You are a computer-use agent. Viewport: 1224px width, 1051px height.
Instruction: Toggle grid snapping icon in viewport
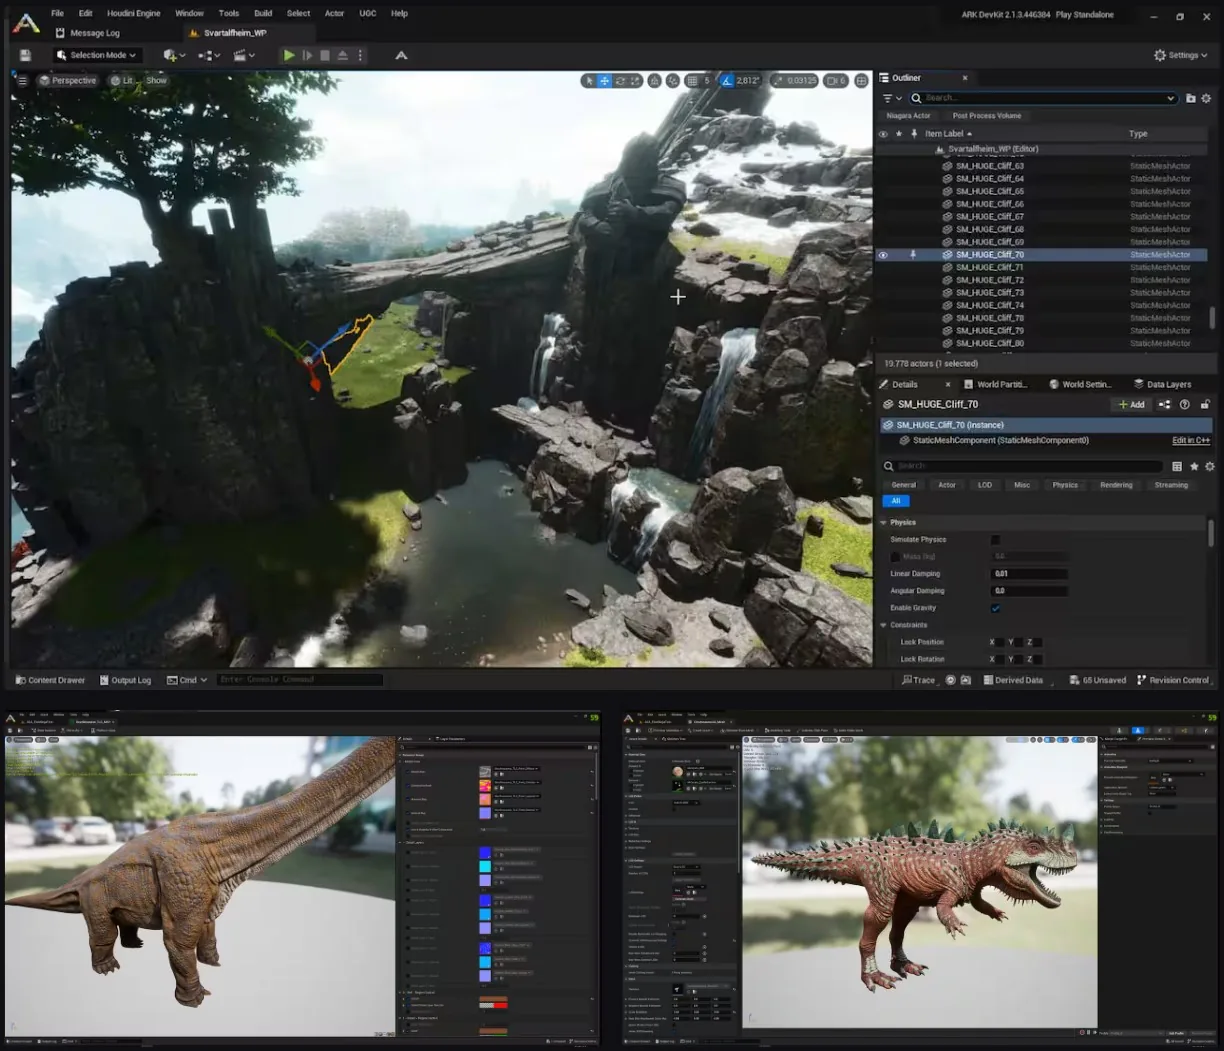[692, 80]
